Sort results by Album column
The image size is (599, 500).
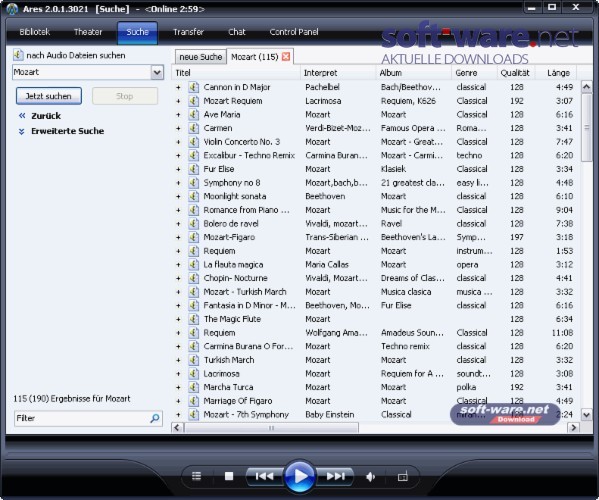pyautogui.click(x=414, y=73)
